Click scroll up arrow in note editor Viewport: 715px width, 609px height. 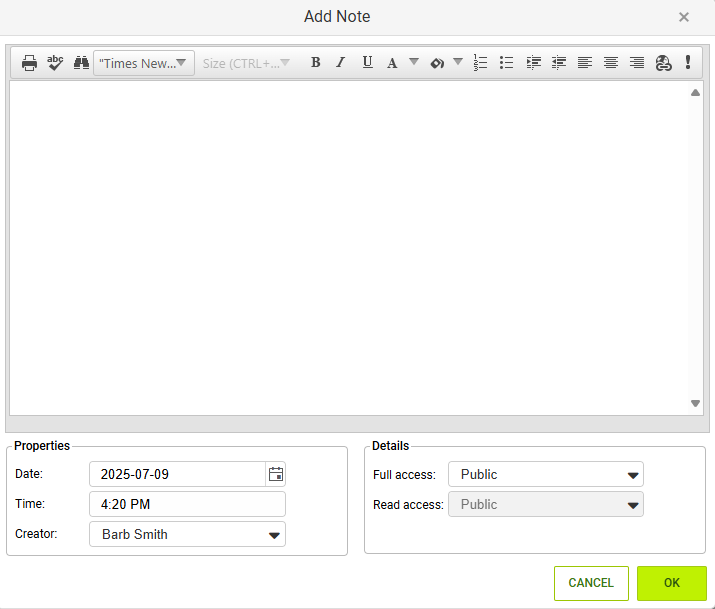pos(695,93)
